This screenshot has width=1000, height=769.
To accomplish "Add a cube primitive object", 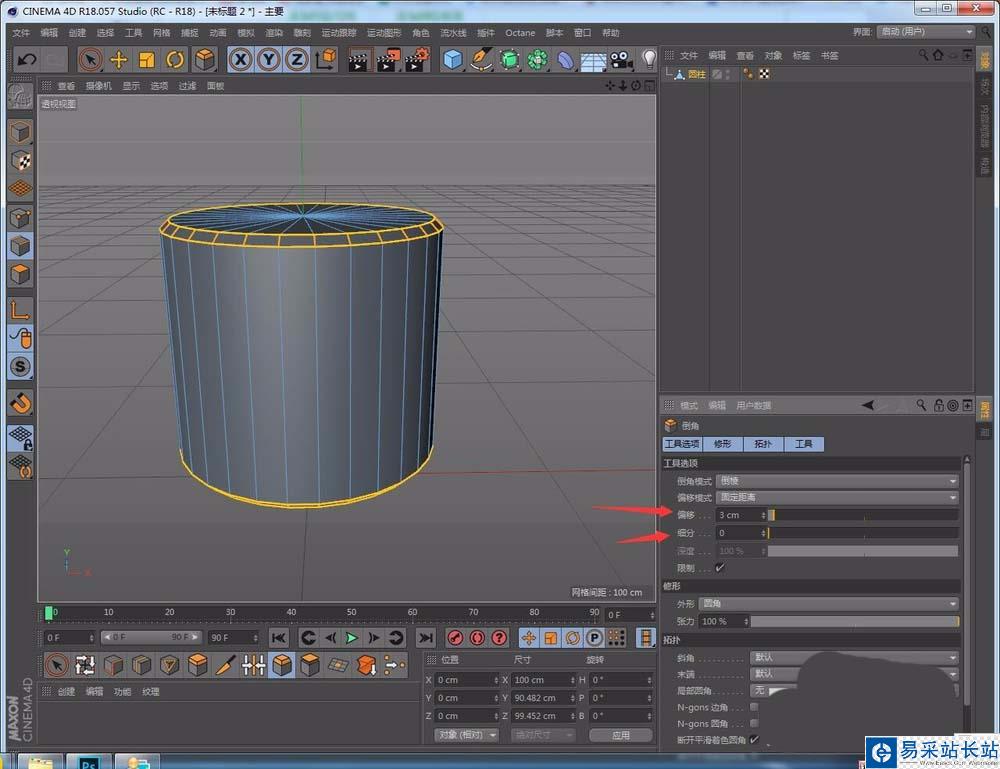I will coord(453,60).
